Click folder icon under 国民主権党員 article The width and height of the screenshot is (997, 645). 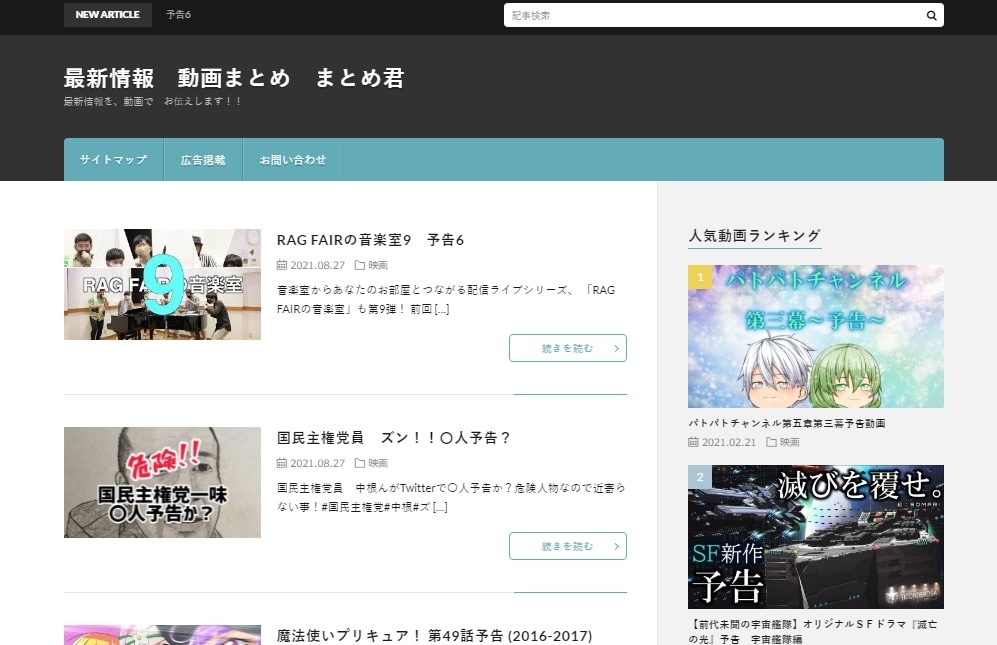(x=359, y=463)
